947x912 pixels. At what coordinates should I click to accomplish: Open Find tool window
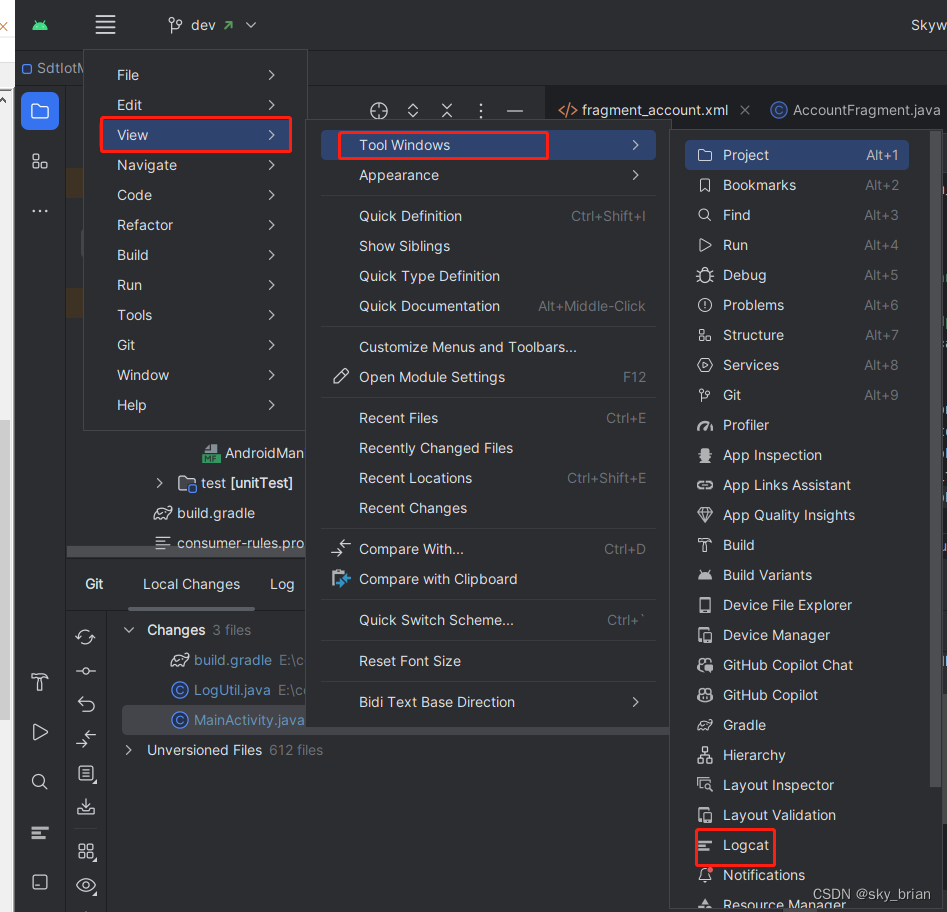tap(797, 215)
